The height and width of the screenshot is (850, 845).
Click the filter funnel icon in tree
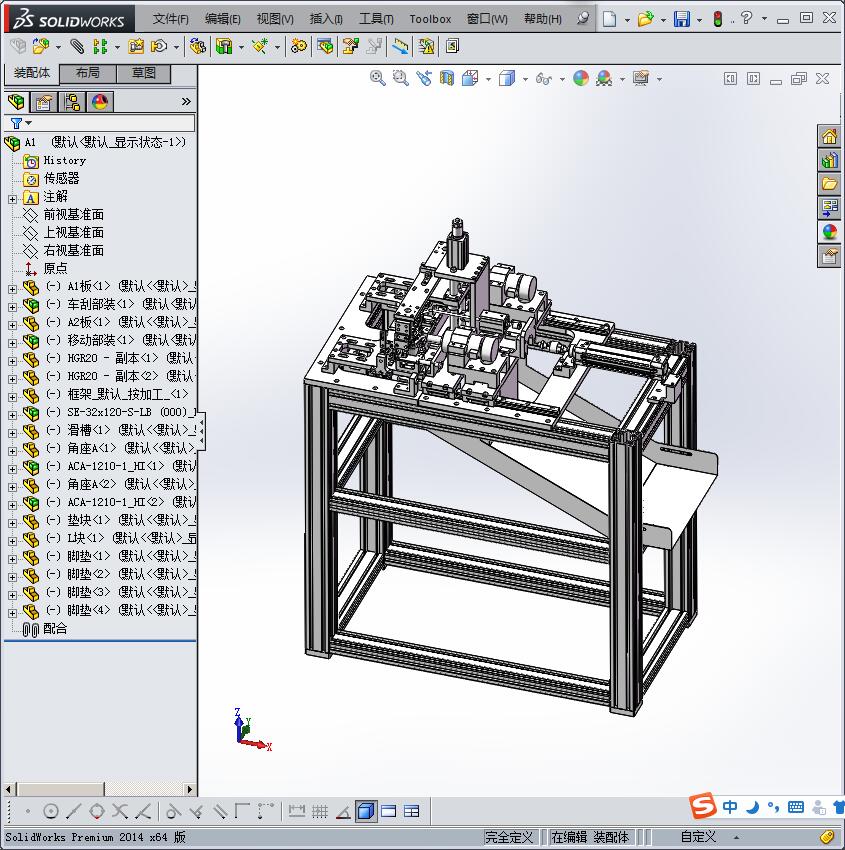pyautogui.click(x=16, y=123)
